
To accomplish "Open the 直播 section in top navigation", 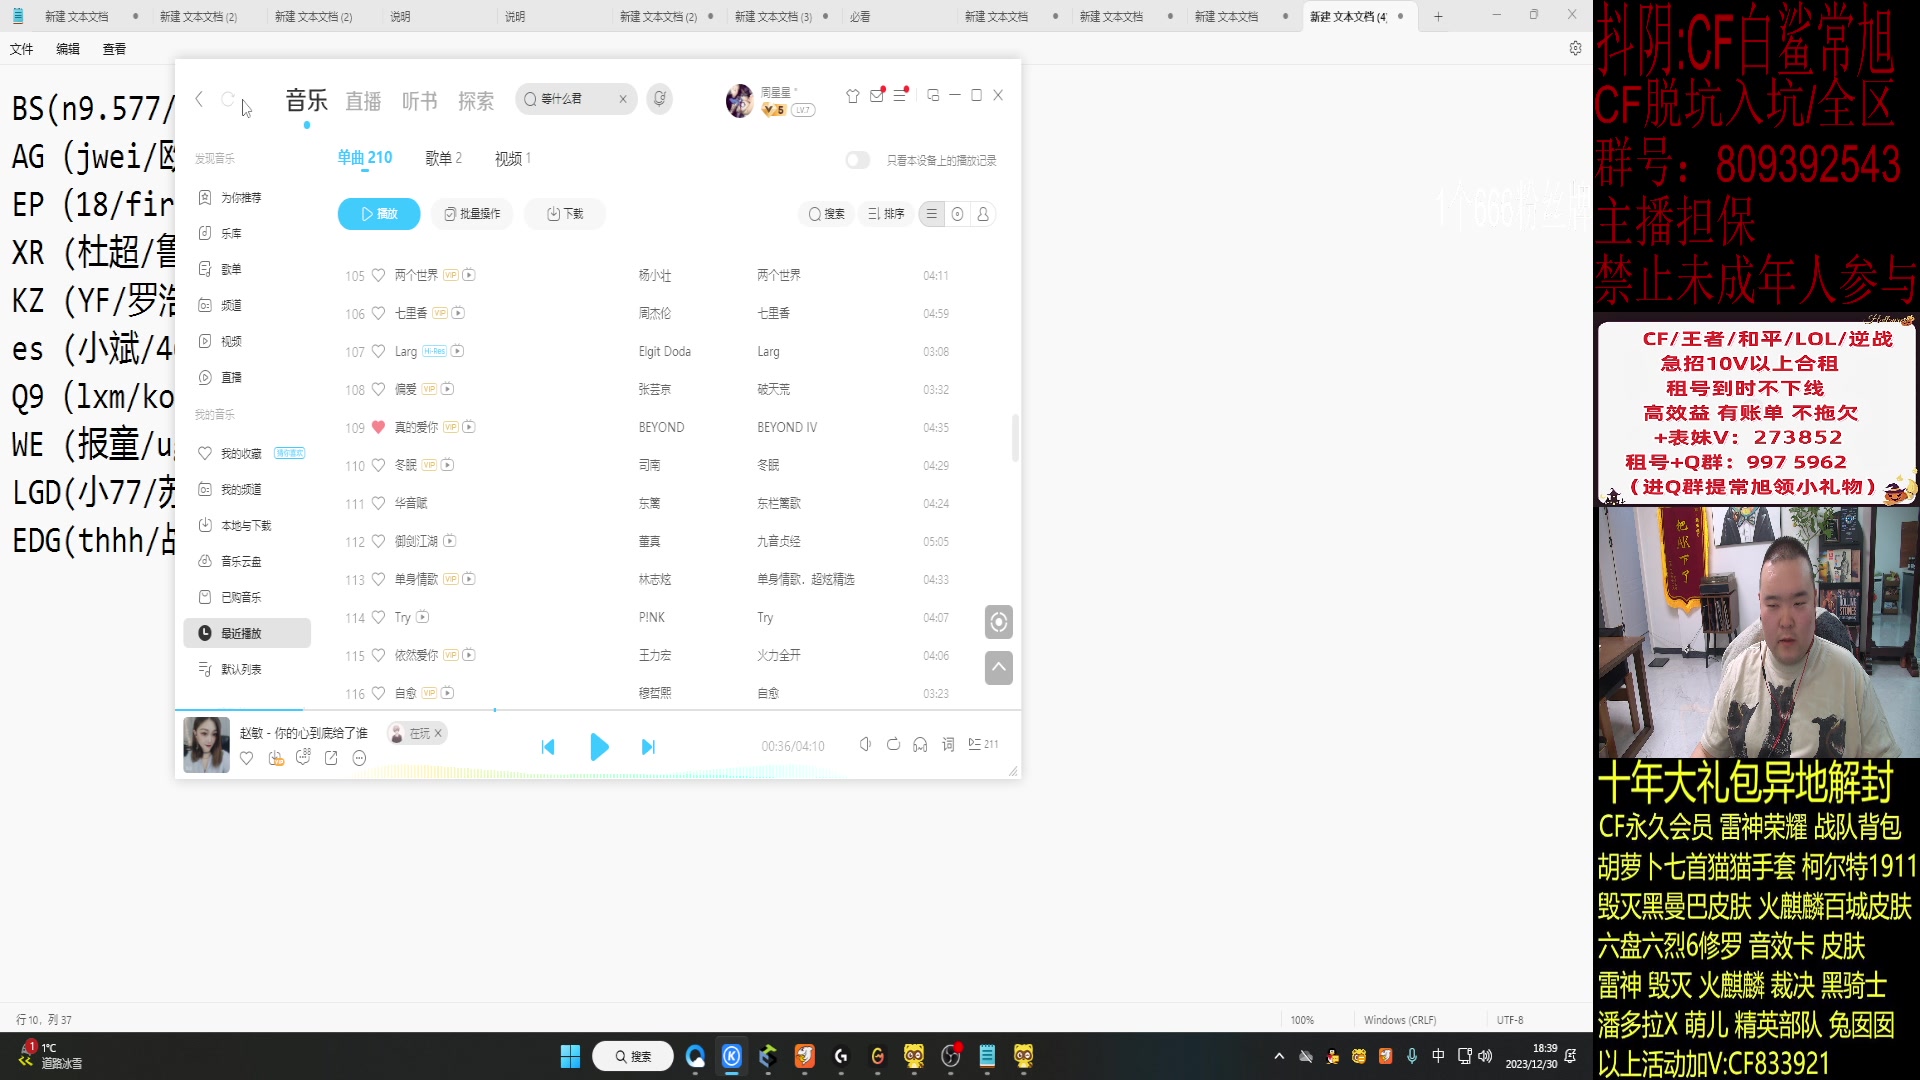I will coord(363,100).
